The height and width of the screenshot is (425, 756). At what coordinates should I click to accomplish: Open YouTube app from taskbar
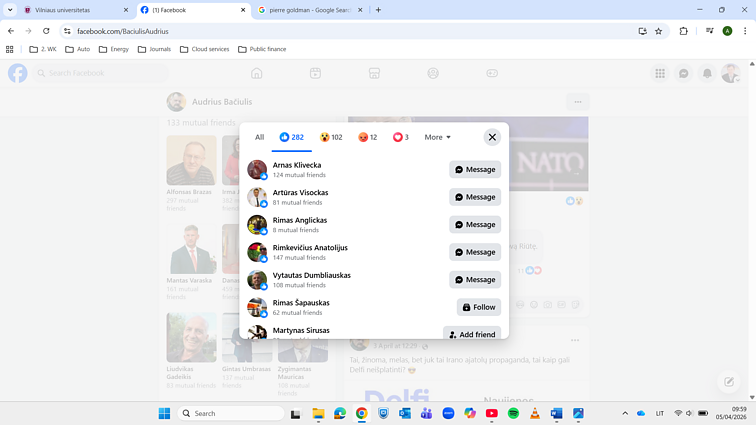[492, 413]
